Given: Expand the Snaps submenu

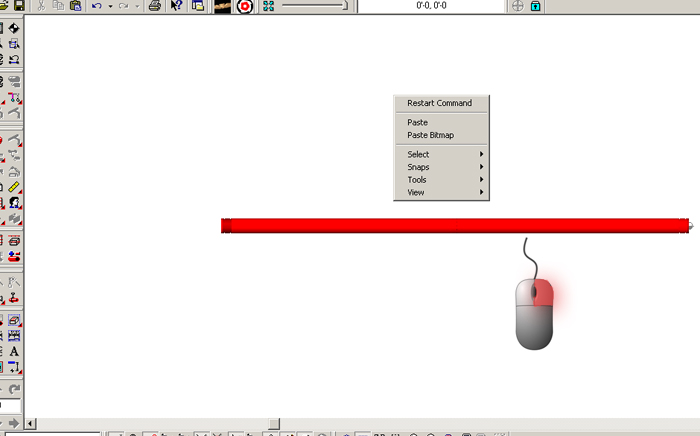Looking at the screenshot, I should click(440, 167).
